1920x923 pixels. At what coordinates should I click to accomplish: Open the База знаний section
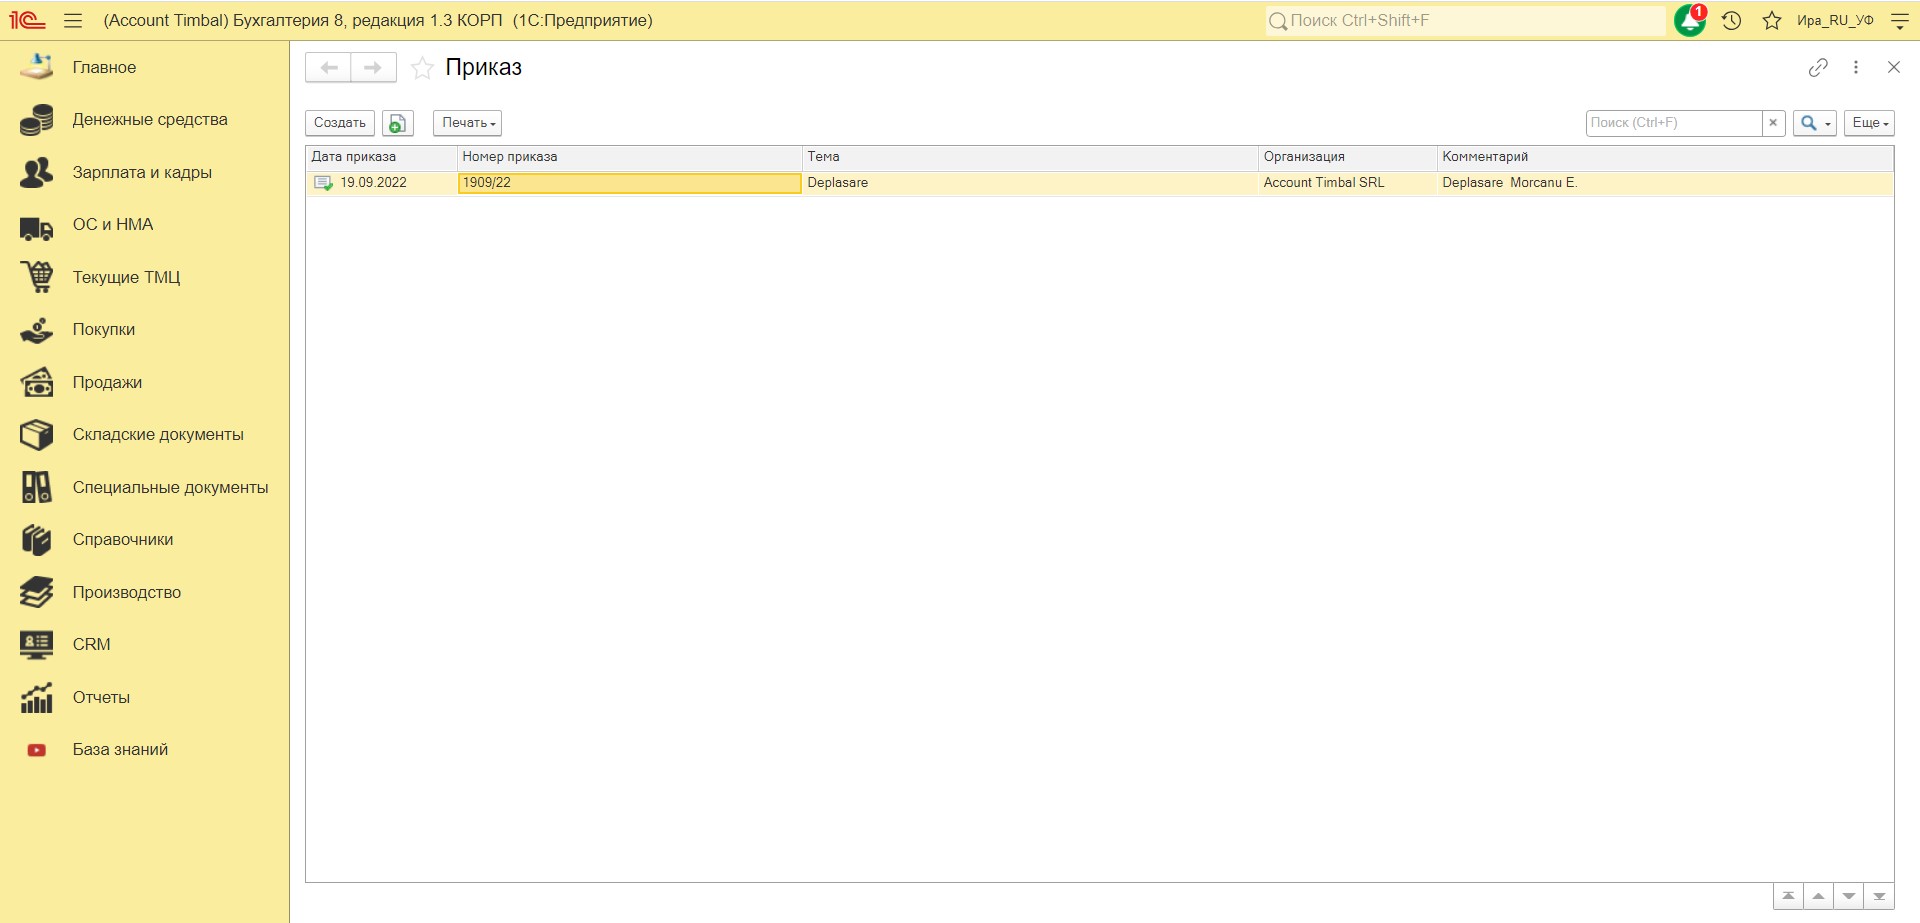point(120,749)
